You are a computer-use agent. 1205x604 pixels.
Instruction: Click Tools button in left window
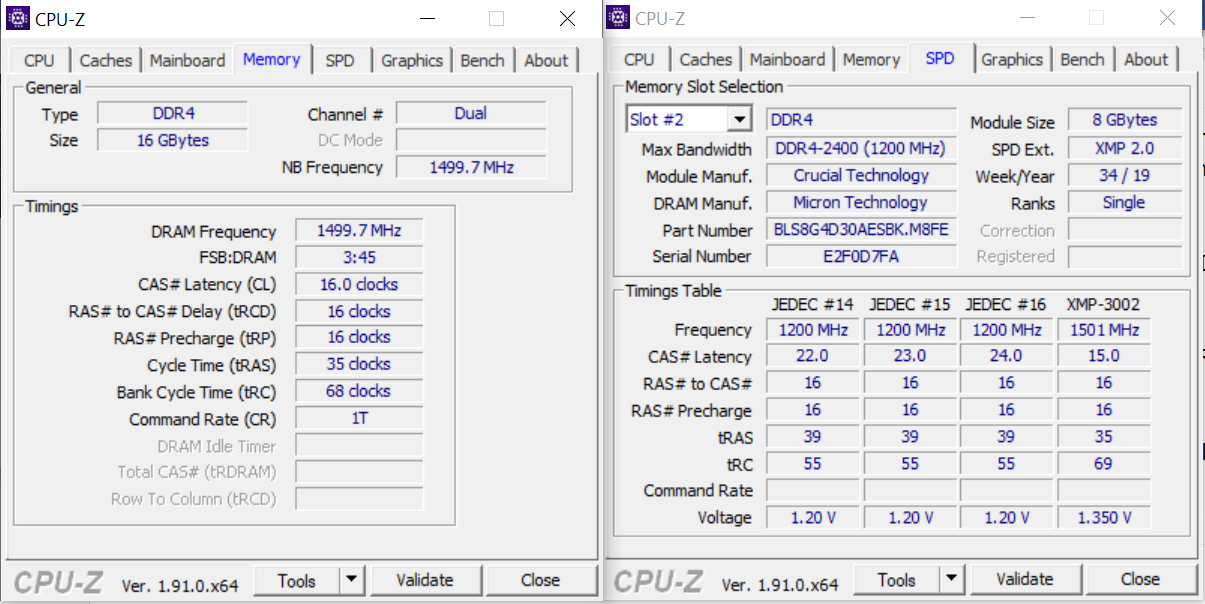297,580
